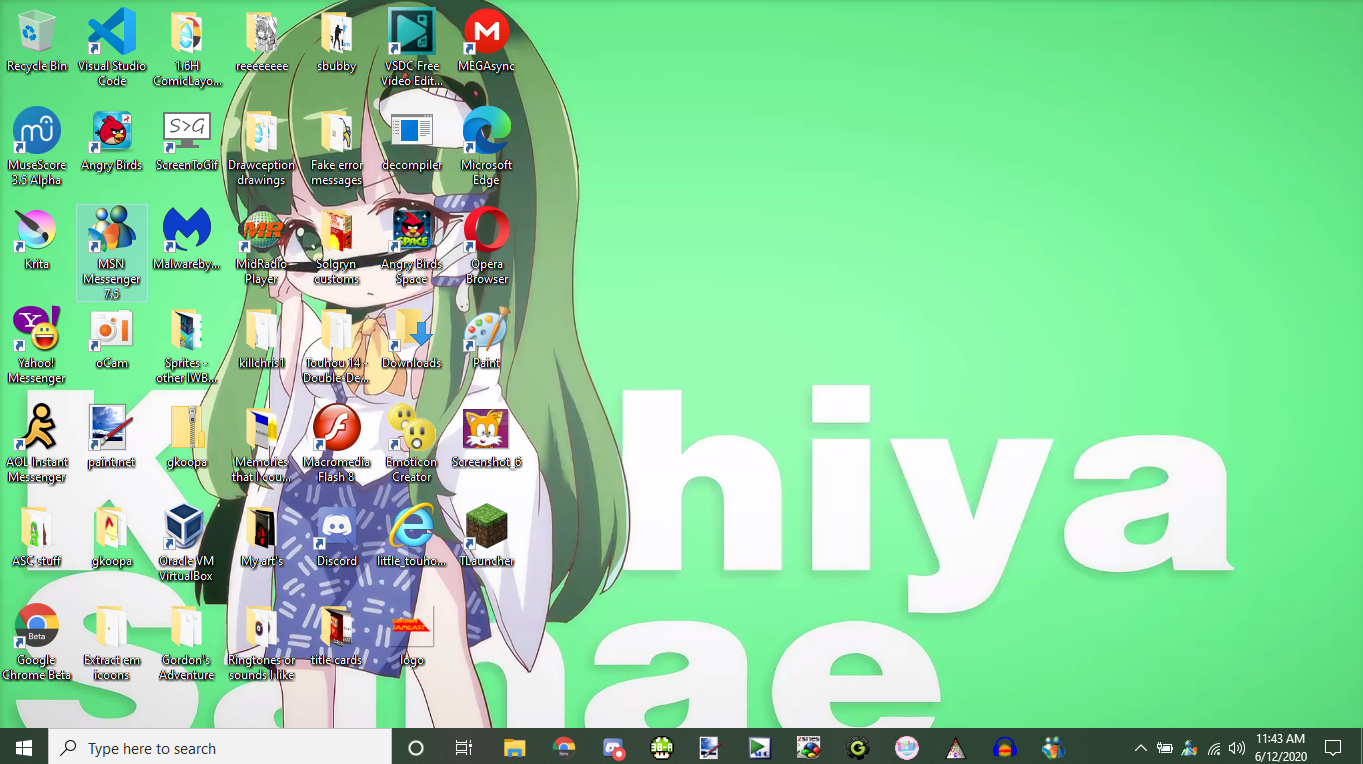Open Chrome Beta from taskbar
The height and width of the screenshot is (764, 1363).
[564, 747]
